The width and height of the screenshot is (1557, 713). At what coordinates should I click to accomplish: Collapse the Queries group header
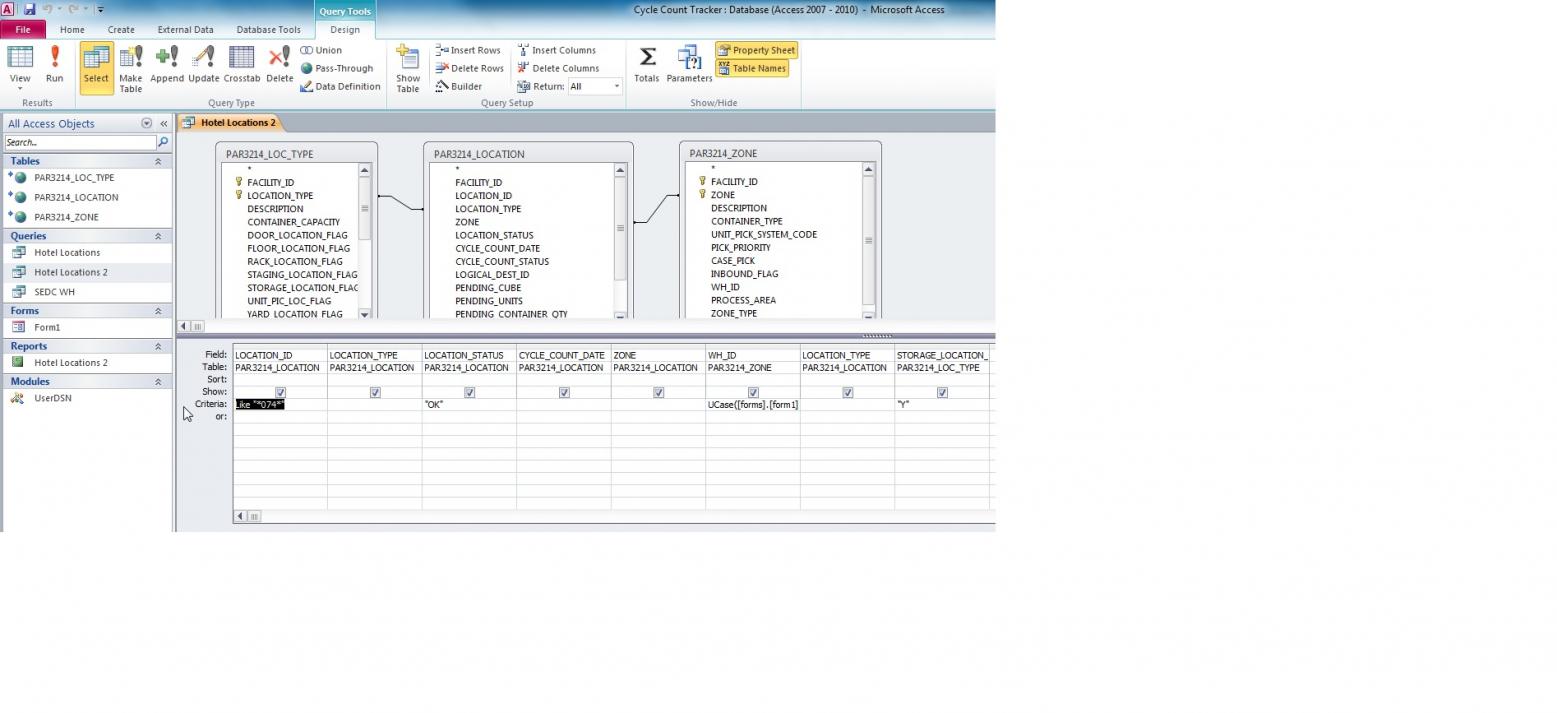click(x=157, y=236)
